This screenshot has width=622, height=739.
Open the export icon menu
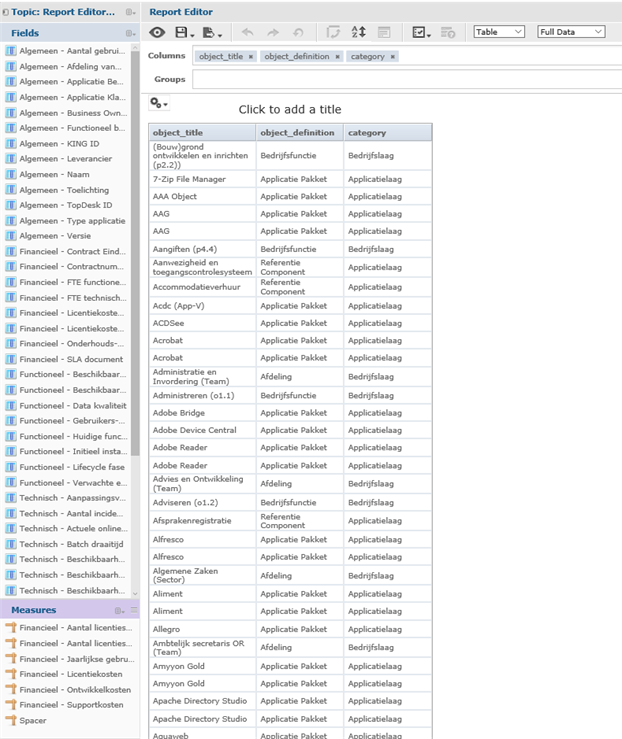212,33
